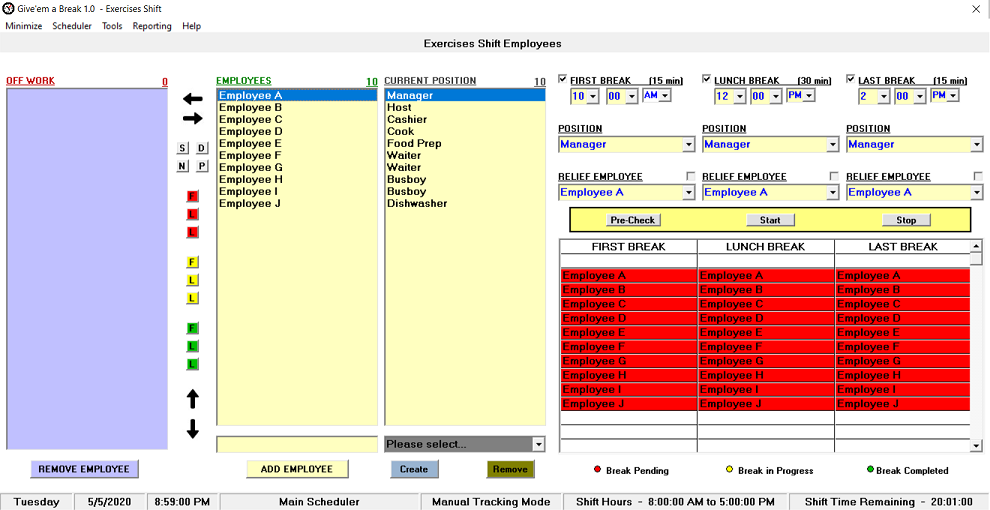
Task: Click the left arrow icon above employees
Action: [193, 99]
